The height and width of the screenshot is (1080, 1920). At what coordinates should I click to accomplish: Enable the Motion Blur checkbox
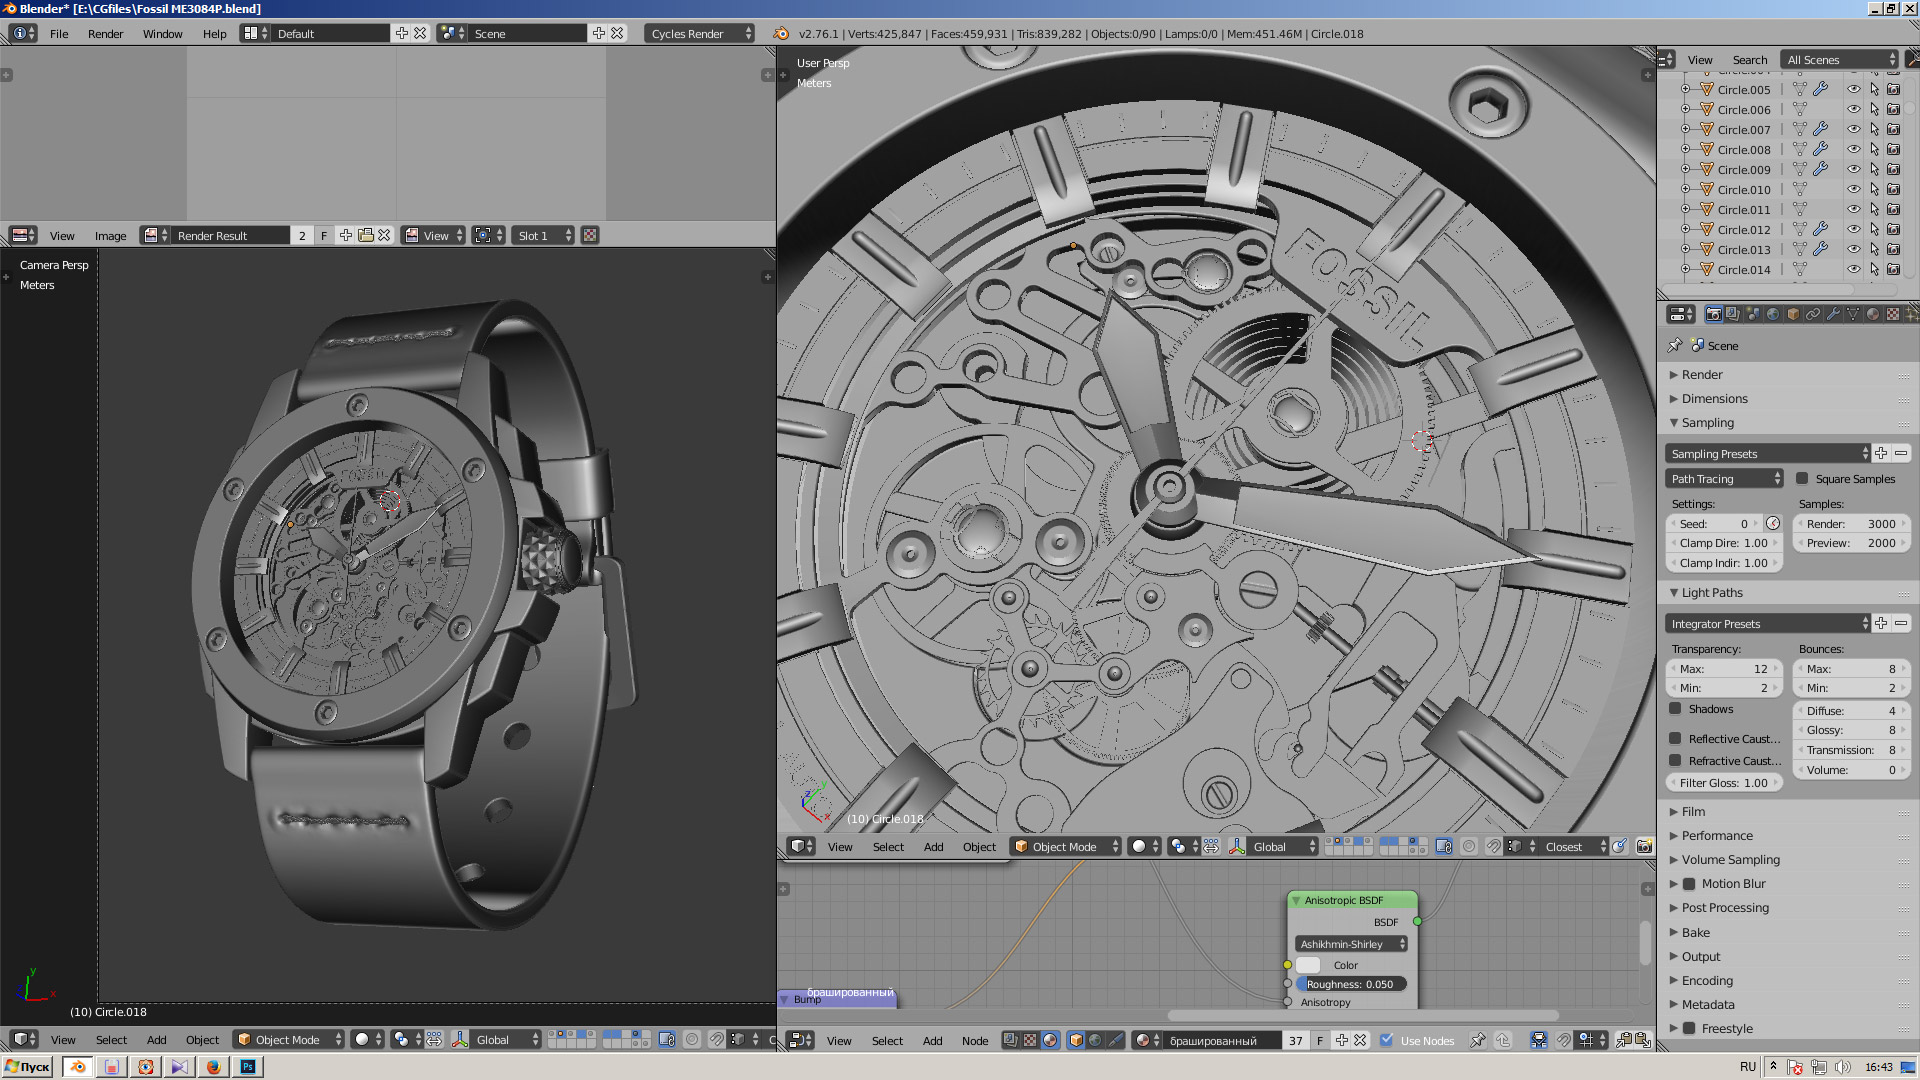pyautogui.click(x=1689, y=884)
